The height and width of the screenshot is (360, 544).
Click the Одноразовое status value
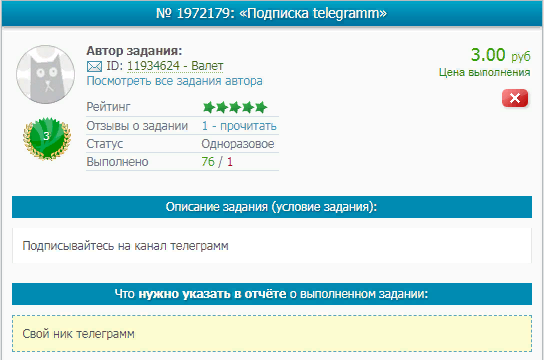click(238, 144)
